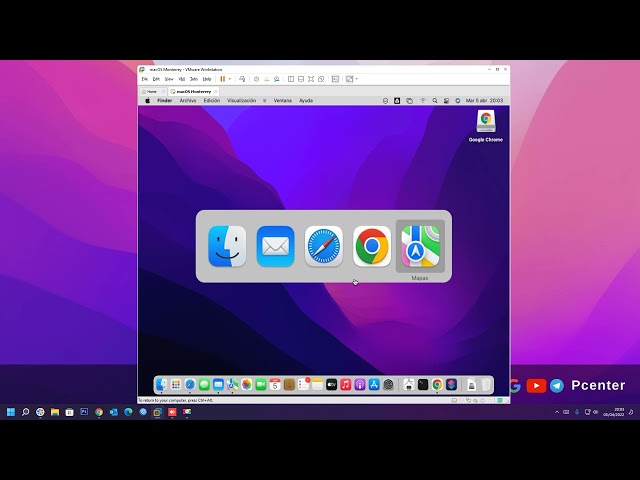Viewport: 640px width, 480px height.
Task: Open Spotlight search in macOS menu bar
Action: pos(435,100)
